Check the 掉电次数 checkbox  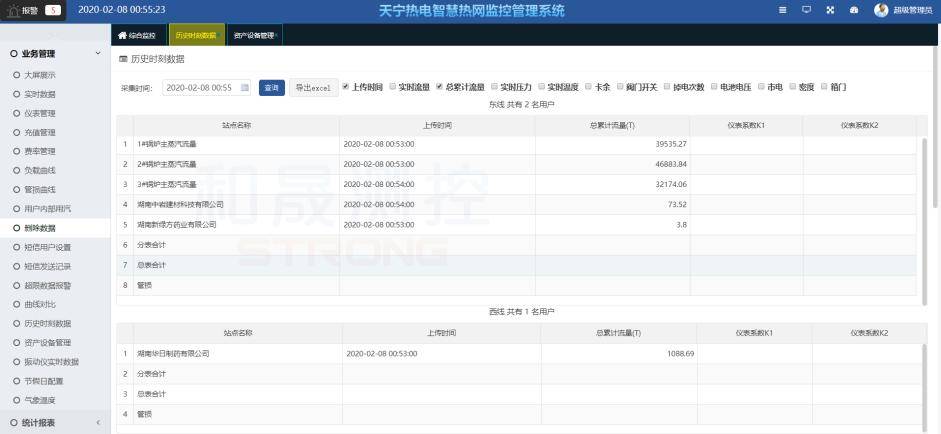[667, 86]
